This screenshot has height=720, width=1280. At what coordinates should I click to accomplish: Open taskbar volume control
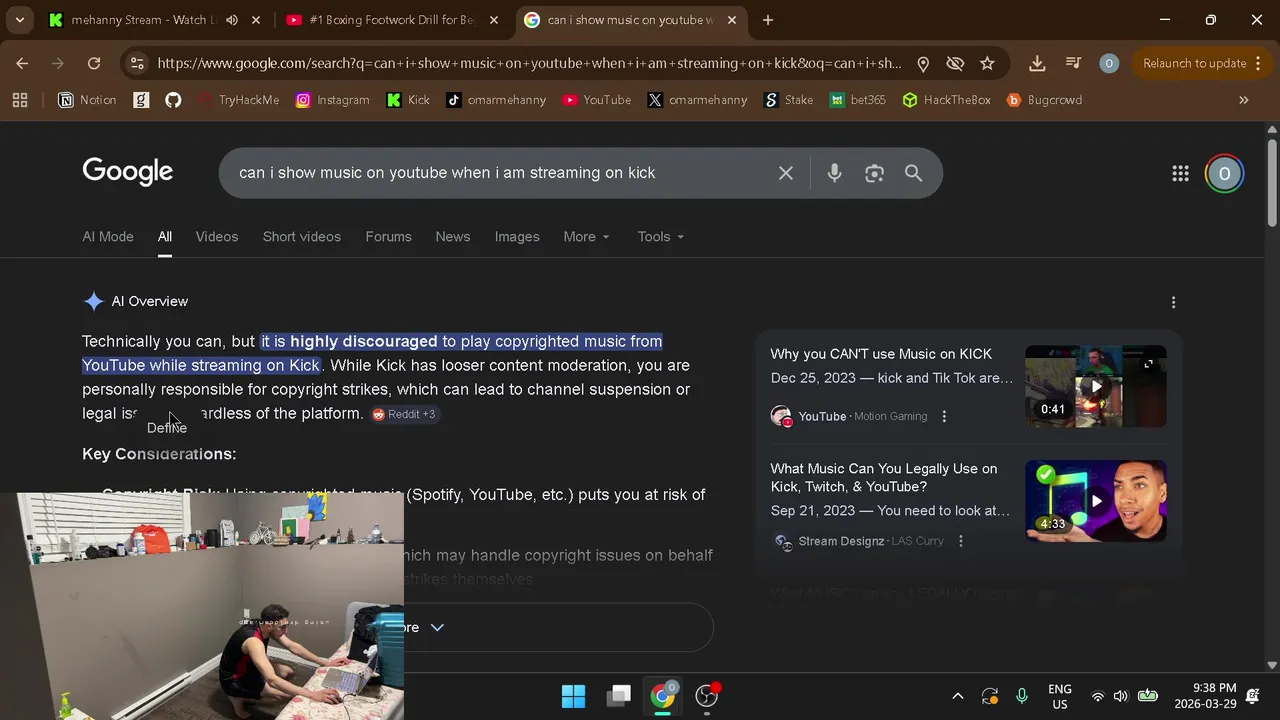[x=1120, y=696]
